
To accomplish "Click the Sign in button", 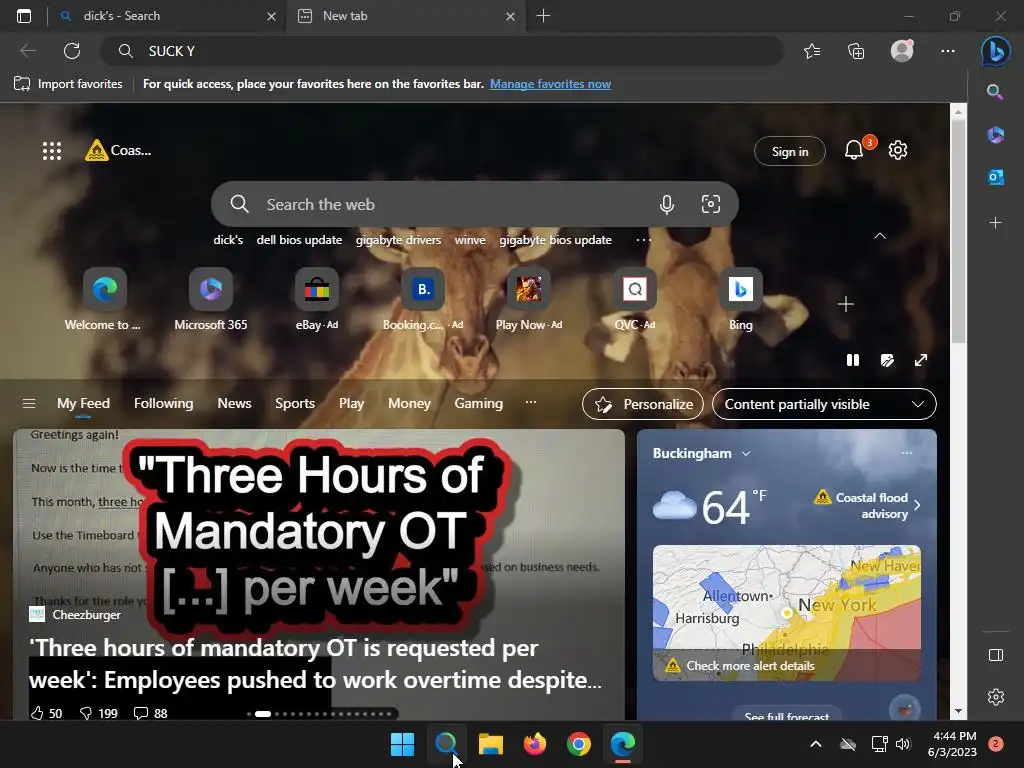I will (x=790, y=152).
